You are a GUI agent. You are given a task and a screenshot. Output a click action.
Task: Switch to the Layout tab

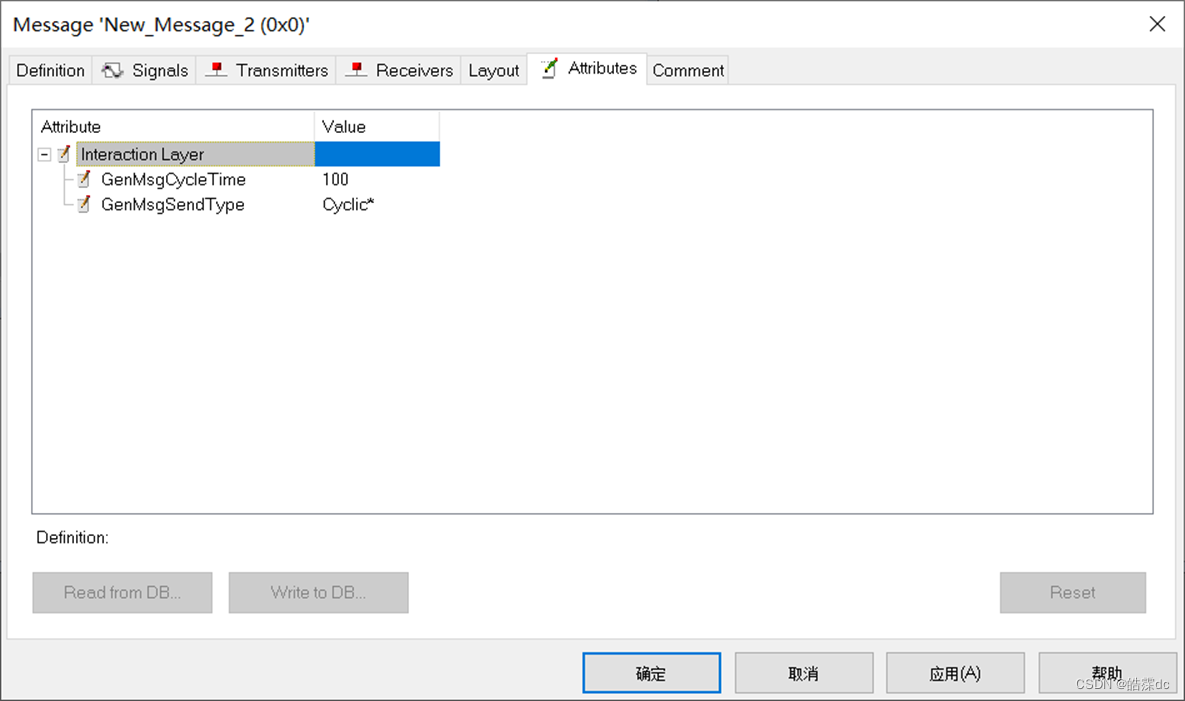[x=493, y=70]
